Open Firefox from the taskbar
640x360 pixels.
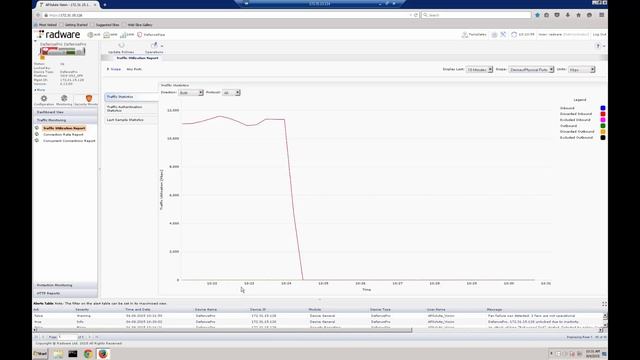point(103,354)
